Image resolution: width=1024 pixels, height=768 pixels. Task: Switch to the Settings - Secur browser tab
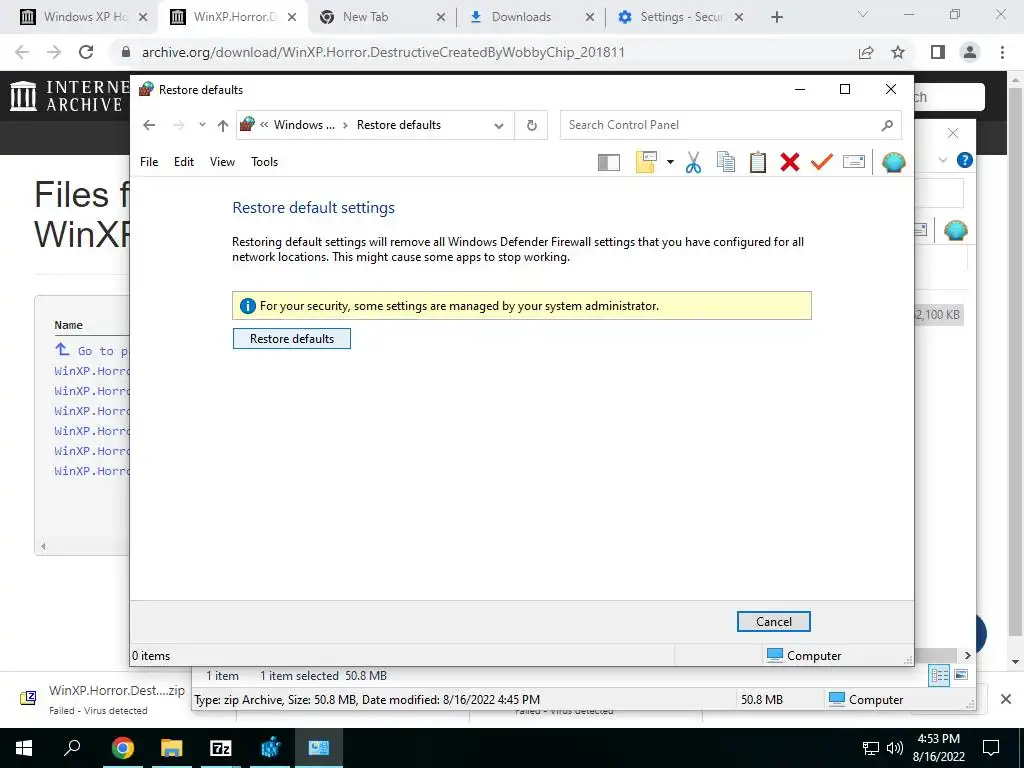point(680,17)
